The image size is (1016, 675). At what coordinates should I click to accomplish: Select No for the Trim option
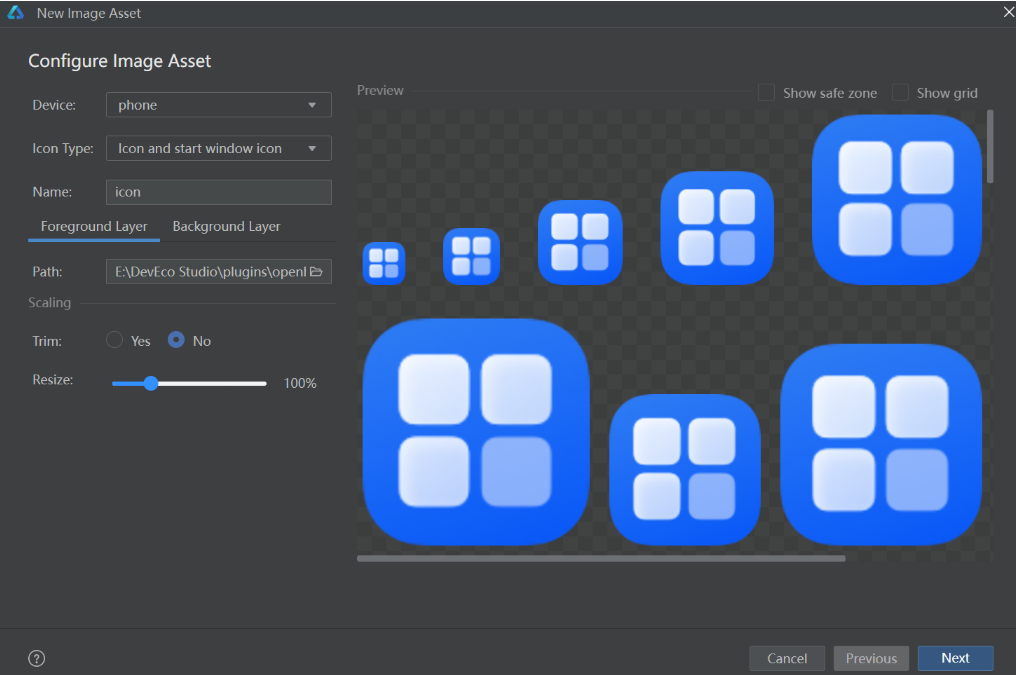[x=176, y=340]
